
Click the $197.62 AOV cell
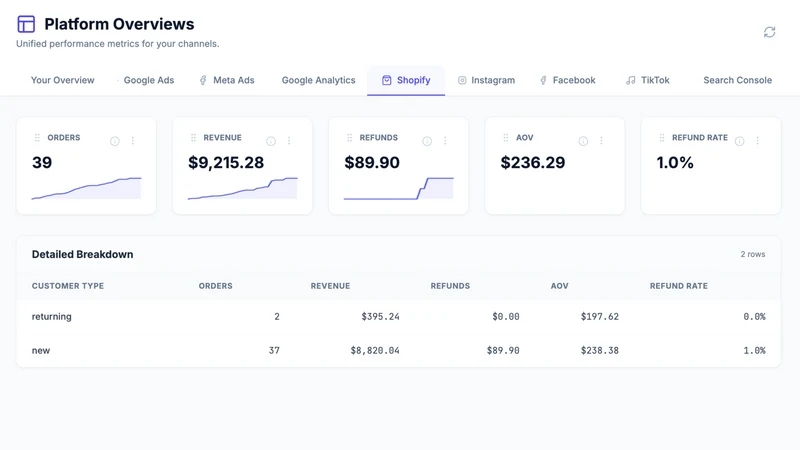coord(599,316)
